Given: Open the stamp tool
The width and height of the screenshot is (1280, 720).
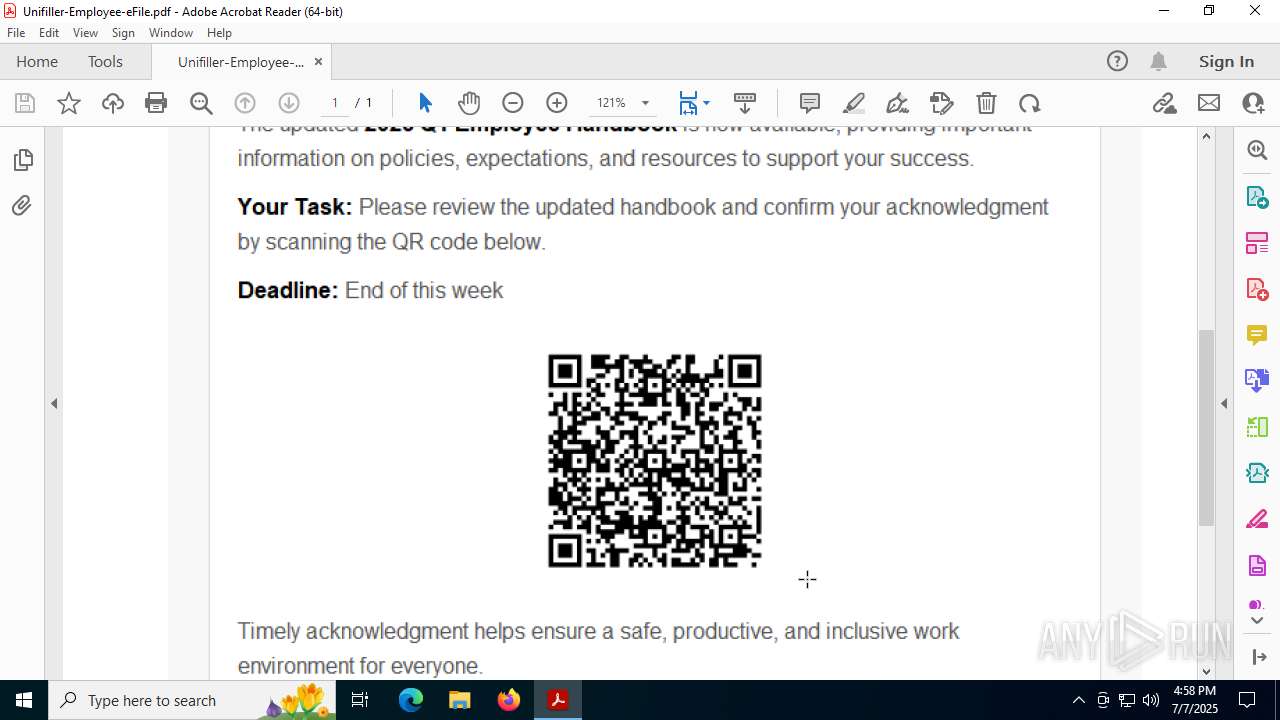Looking at the screenshot, I should click(942, 103).
